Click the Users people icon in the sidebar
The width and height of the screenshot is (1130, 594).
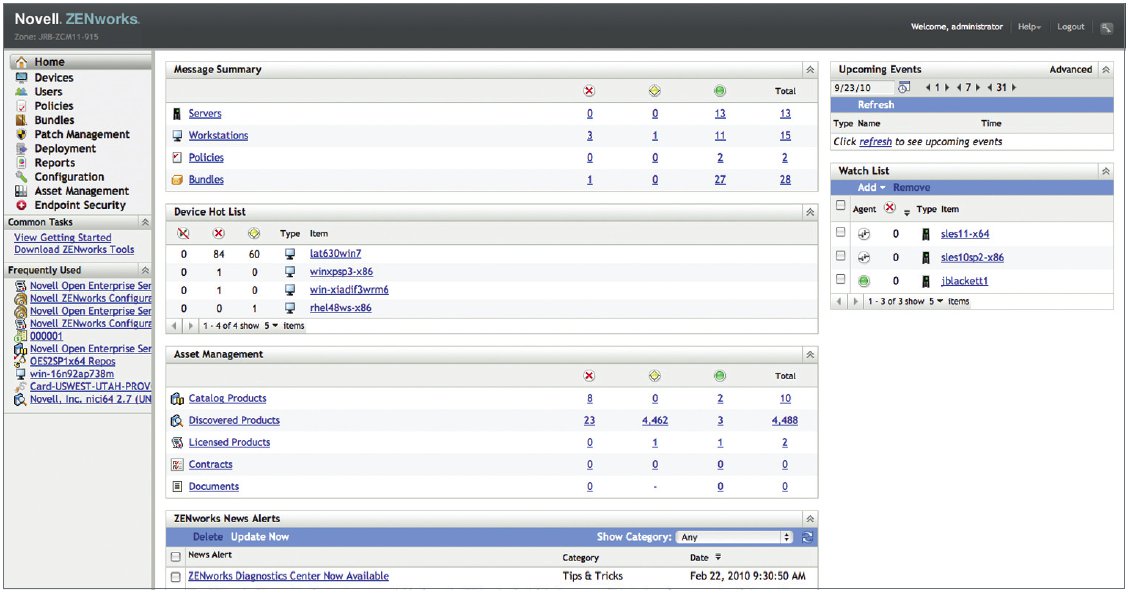(x=22, y=92)
